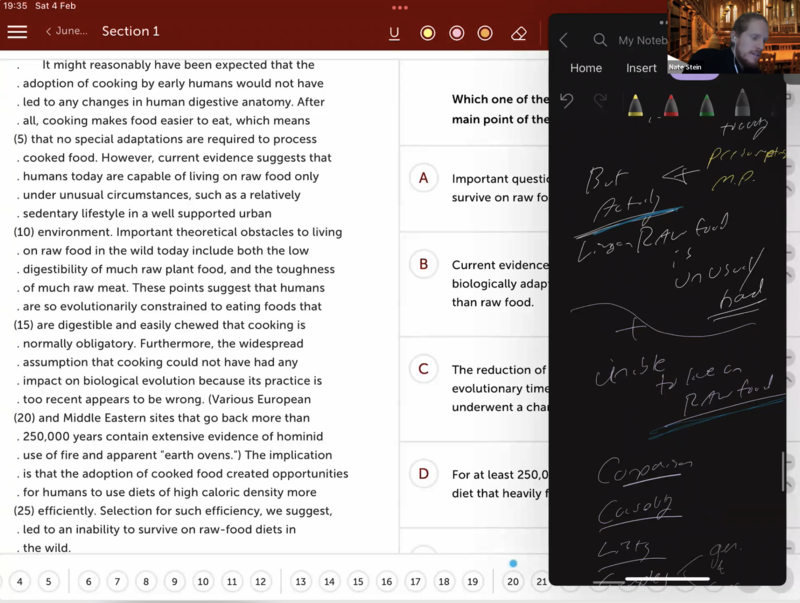Choose the orange highlighter
Viewport: 800px width, 603px height.
pyautogui.click(x=485, y=33)
